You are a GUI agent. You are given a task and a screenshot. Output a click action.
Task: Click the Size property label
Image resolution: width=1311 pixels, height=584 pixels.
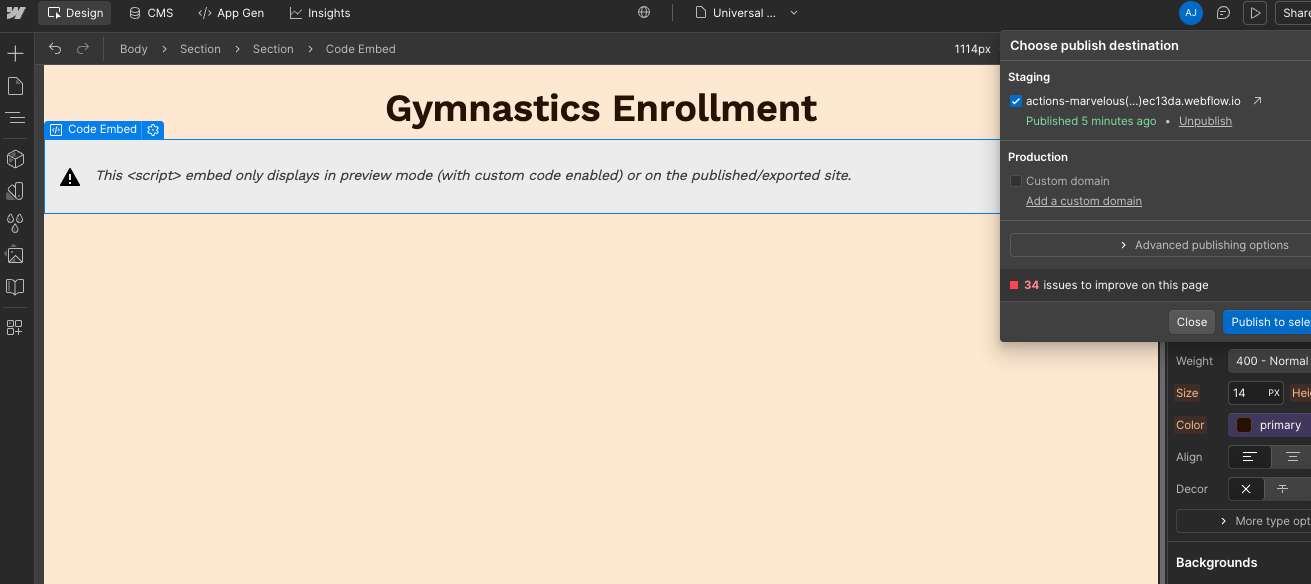tap(1187, 393)
